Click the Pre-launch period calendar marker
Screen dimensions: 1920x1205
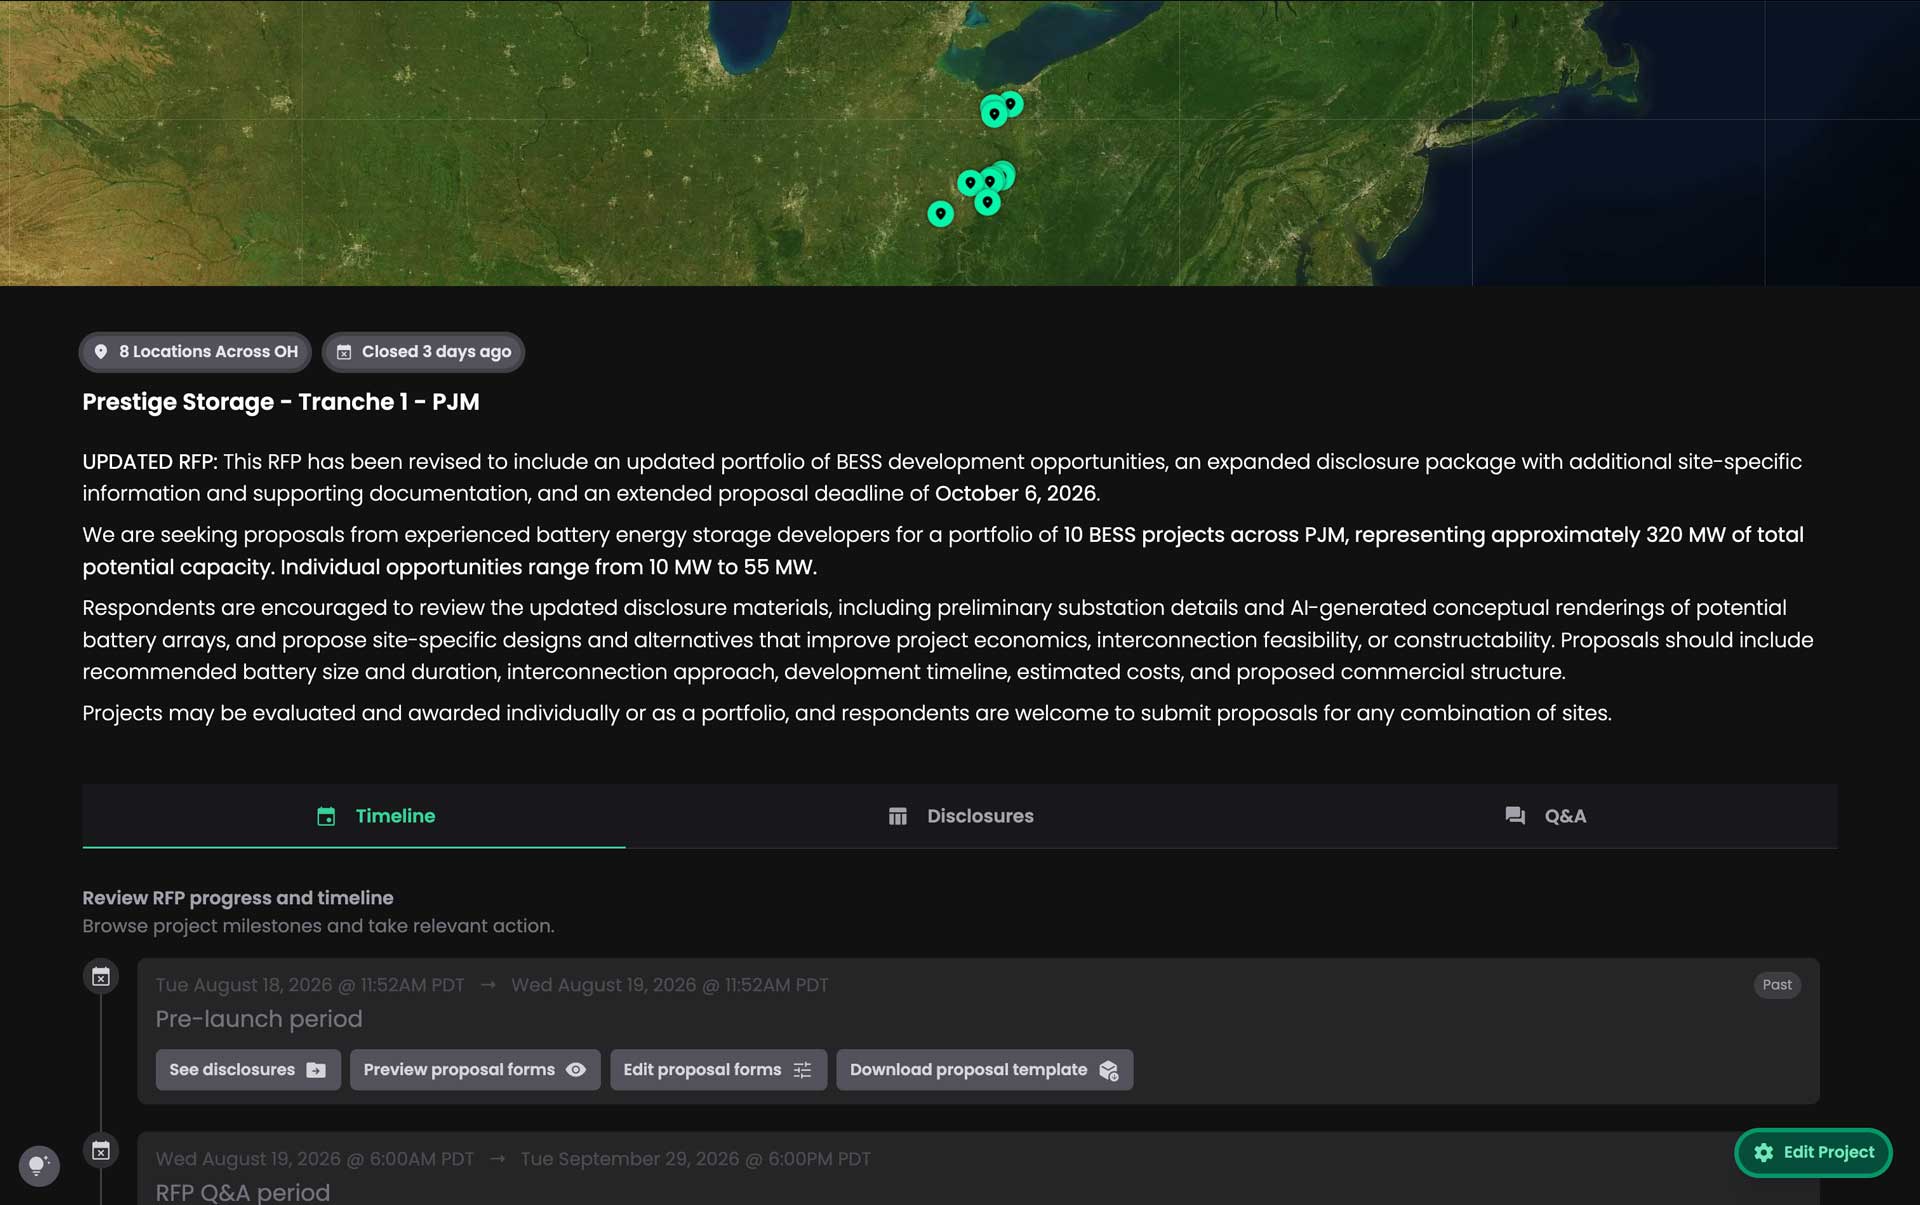[x=101, y=977]
